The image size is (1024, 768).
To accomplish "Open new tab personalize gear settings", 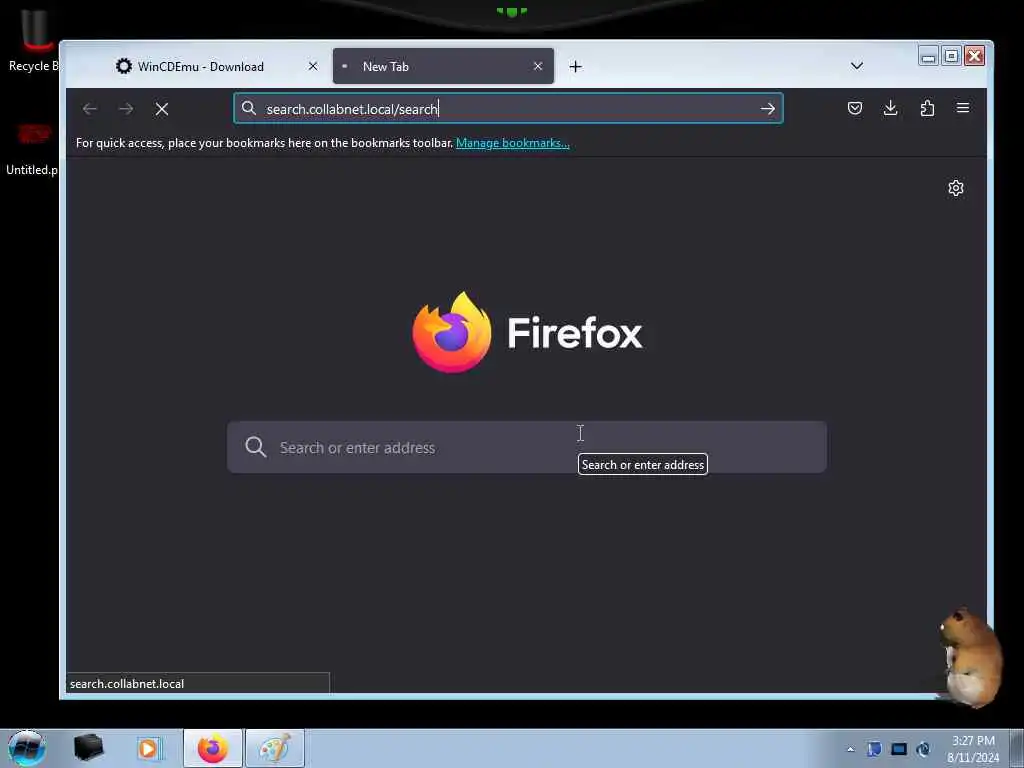I will pyautogui.click(x=956, y=188).
